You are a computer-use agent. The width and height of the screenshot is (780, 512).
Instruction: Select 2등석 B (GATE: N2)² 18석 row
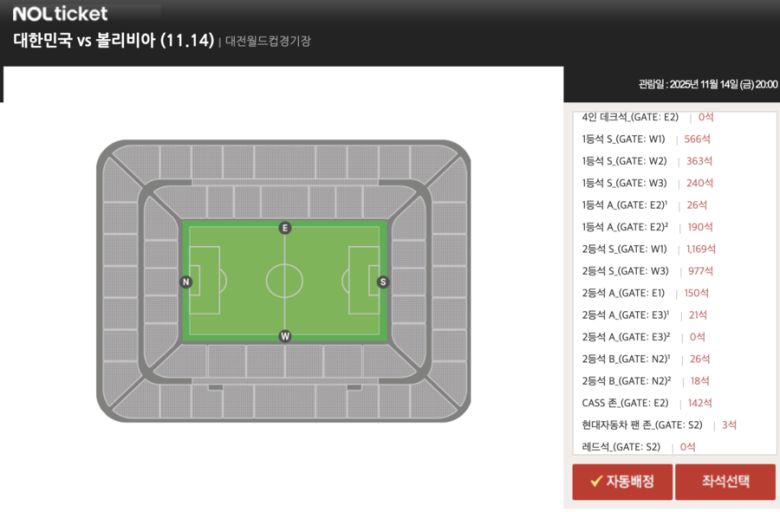coord(645,381)
